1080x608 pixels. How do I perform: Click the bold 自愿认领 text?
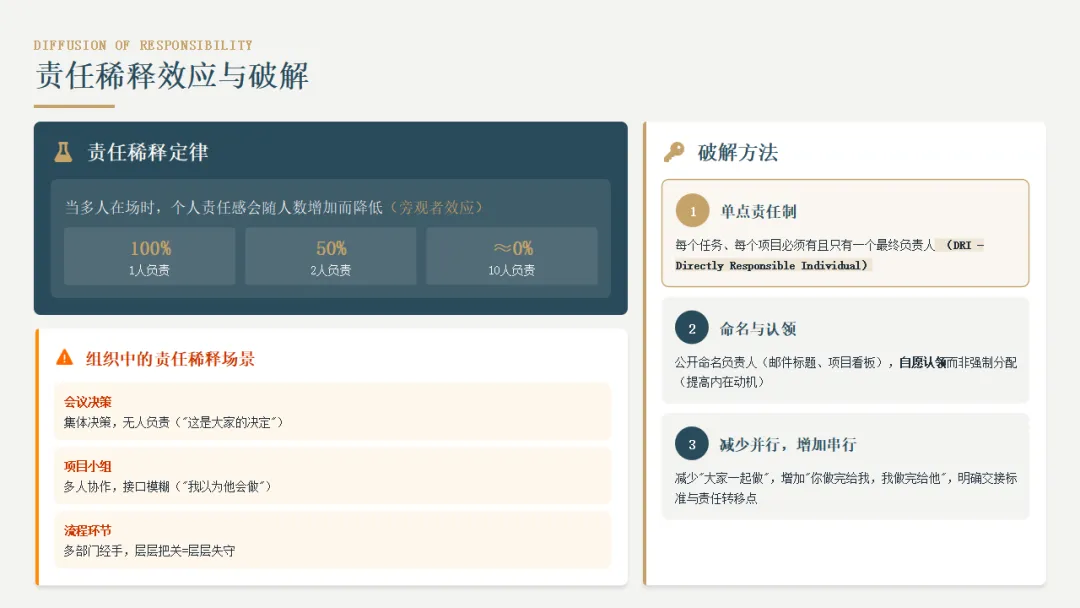tap(922, 362)
